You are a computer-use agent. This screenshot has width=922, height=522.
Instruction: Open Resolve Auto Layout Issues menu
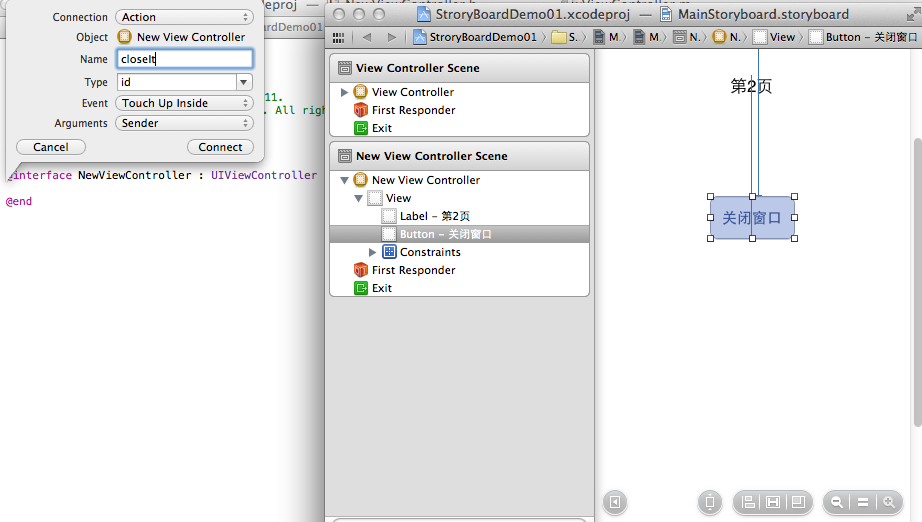pyautogui.click(x=799, y=503)
